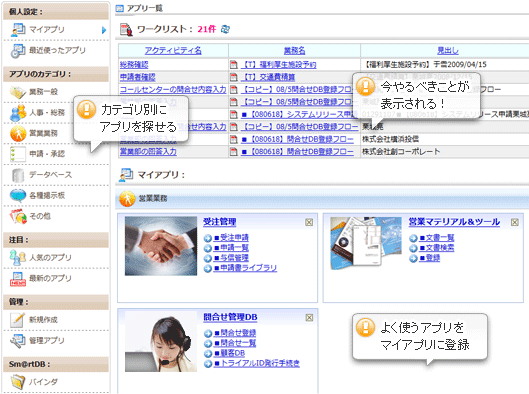529x394 pixels.
Task: Open the 営業業務 category icon in sidebar
Action: click(18, 134)
